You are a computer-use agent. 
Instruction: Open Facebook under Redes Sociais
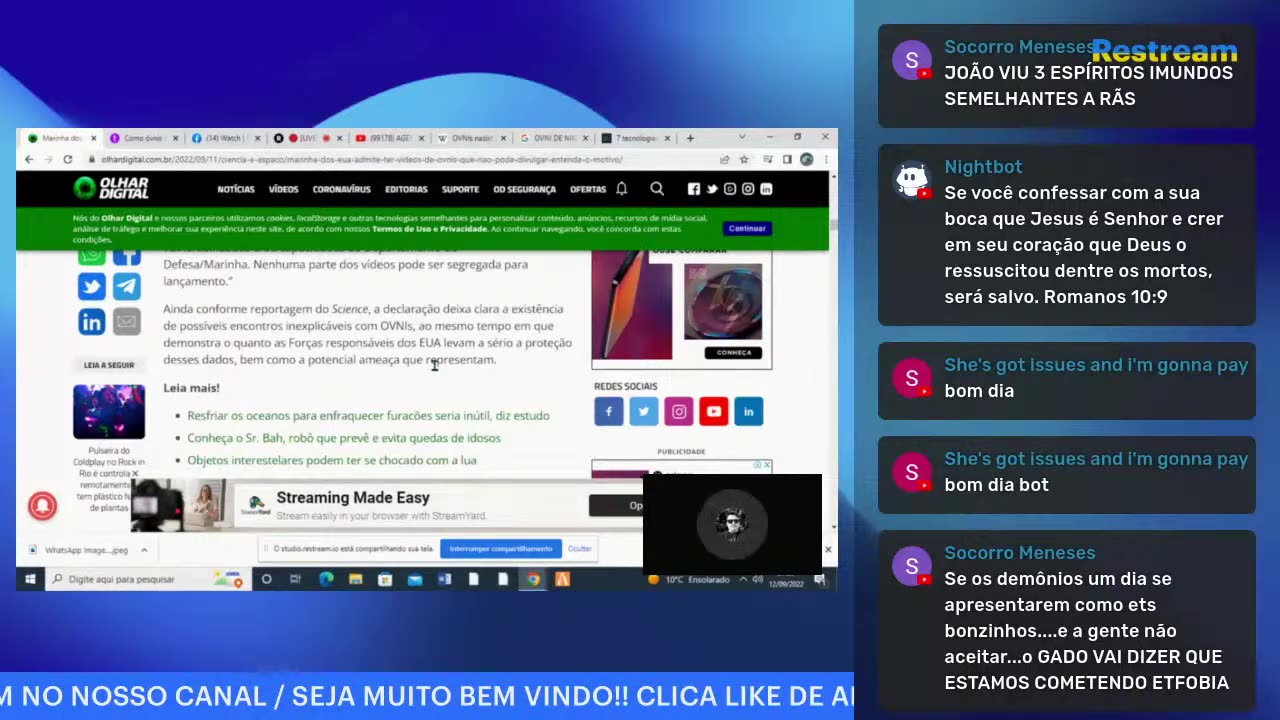pos(609,411)
